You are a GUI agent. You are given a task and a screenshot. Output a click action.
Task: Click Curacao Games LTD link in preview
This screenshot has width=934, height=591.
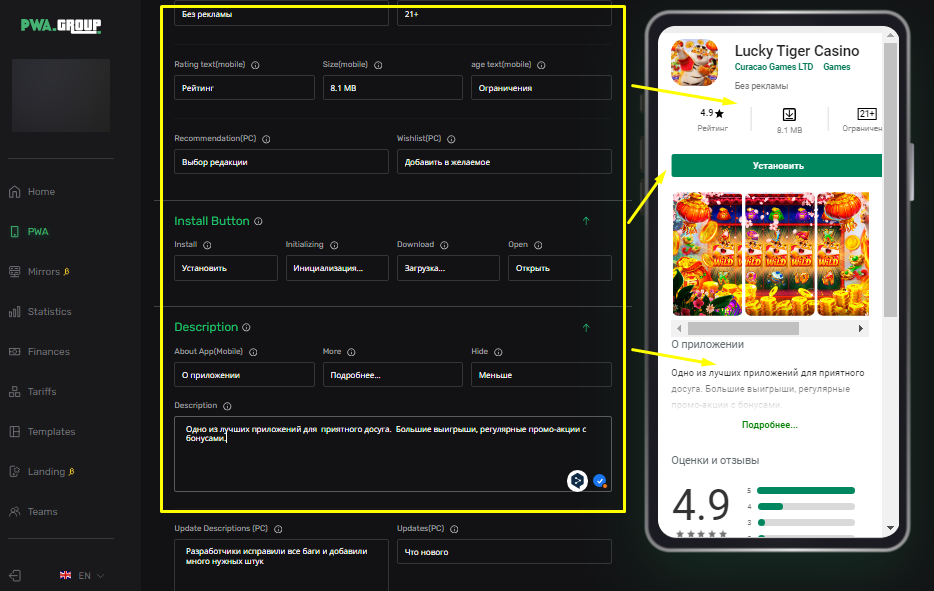coord(774,67)
